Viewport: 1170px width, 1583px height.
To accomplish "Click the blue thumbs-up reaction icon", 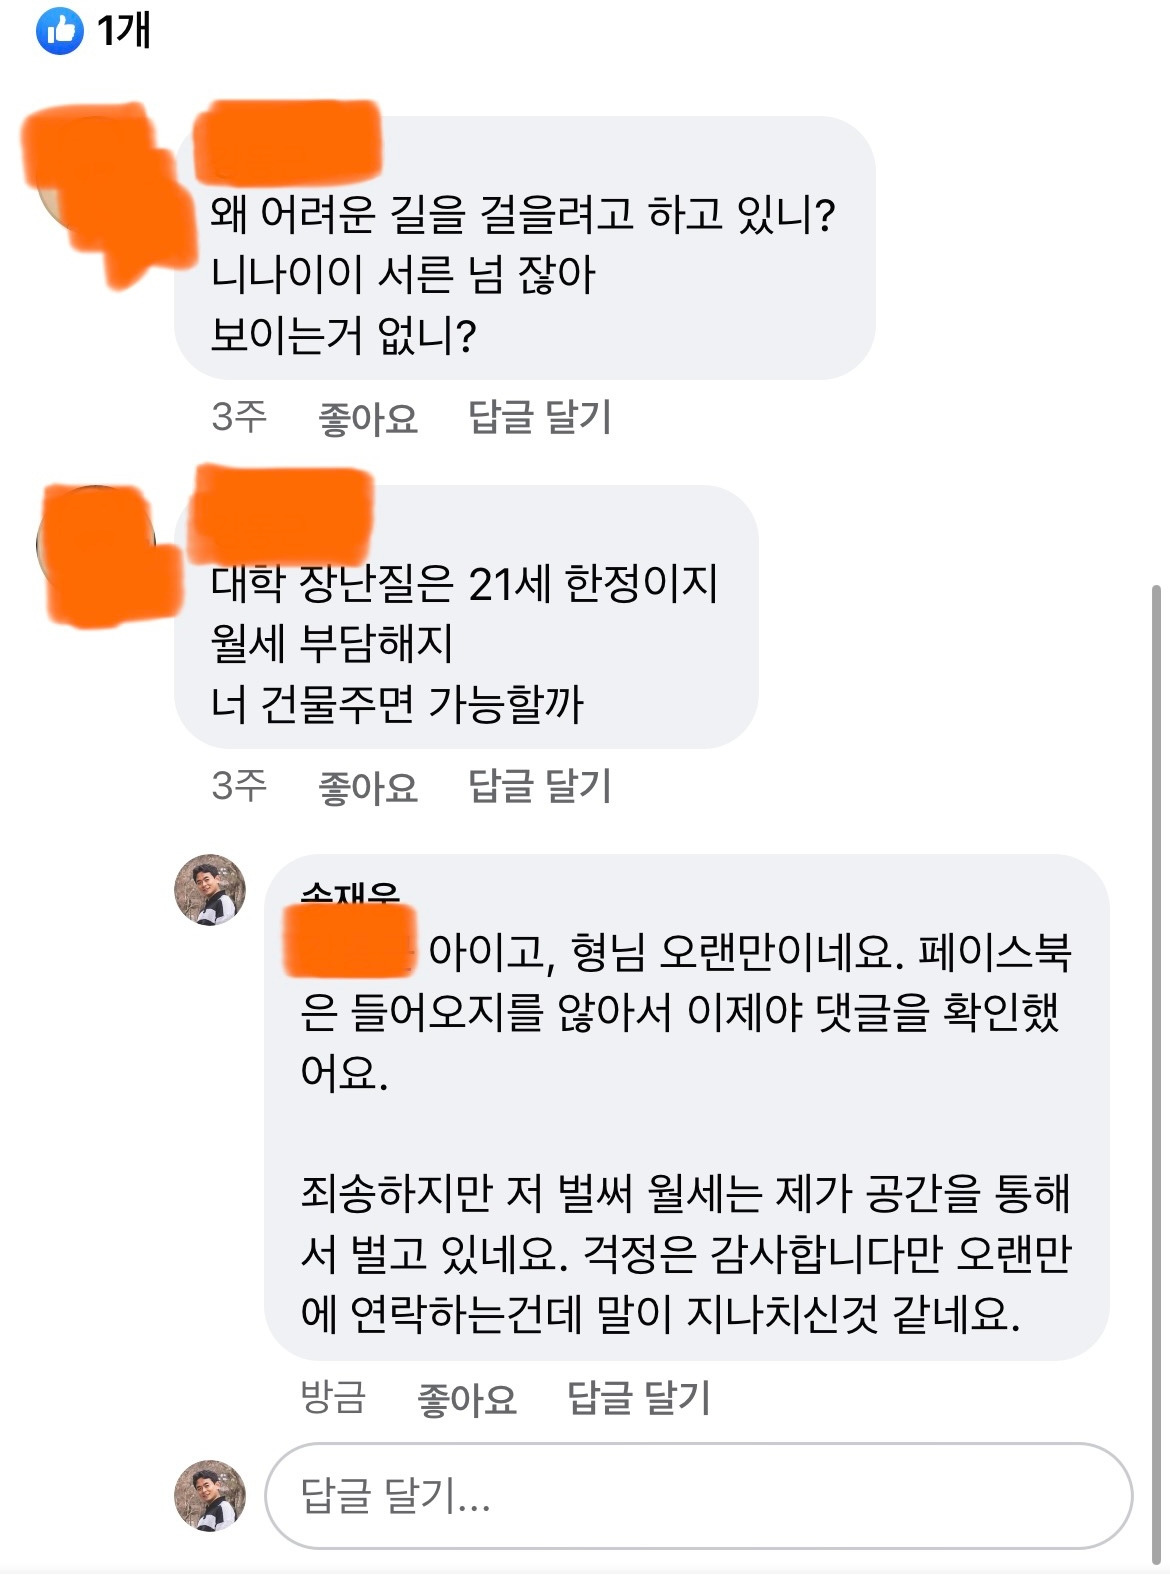I will click(x=59, y=31).
